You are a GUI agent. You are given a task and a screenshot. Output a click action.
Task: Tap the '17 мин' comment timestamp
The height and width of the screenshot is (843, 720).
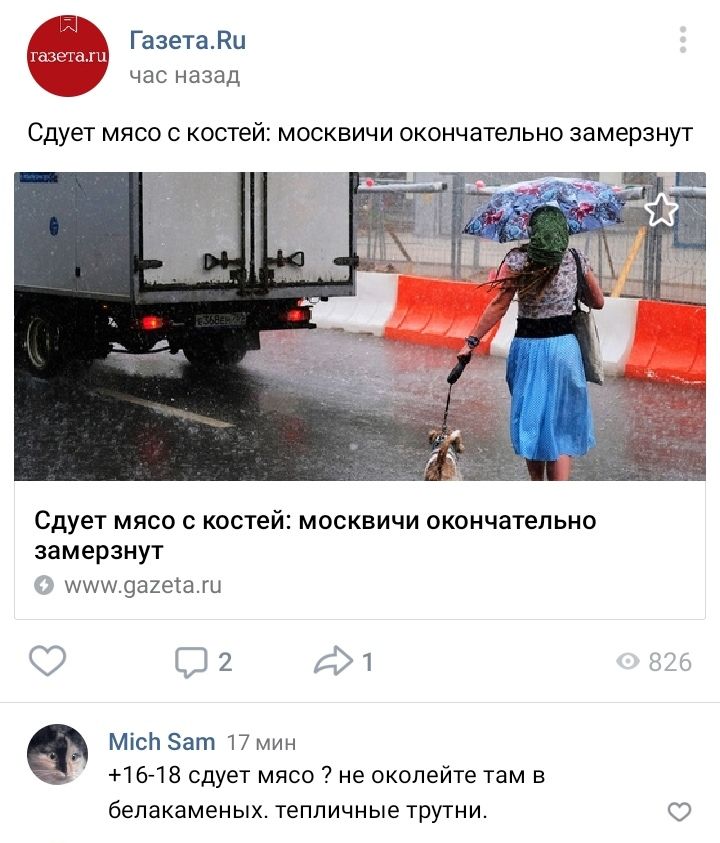(261, 743)
